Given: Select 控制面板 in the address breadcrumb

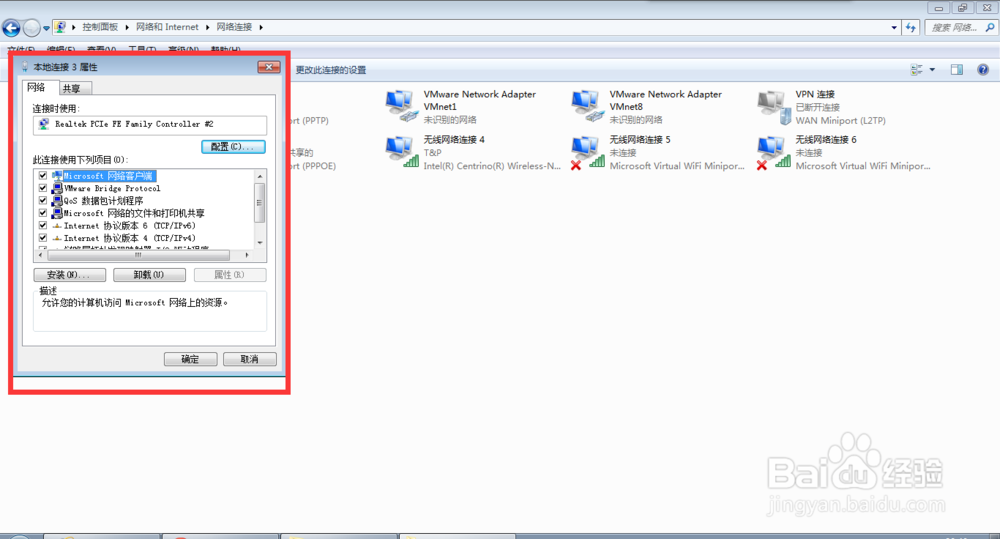Looking at the screenshot, I should (x=100, y=27).
